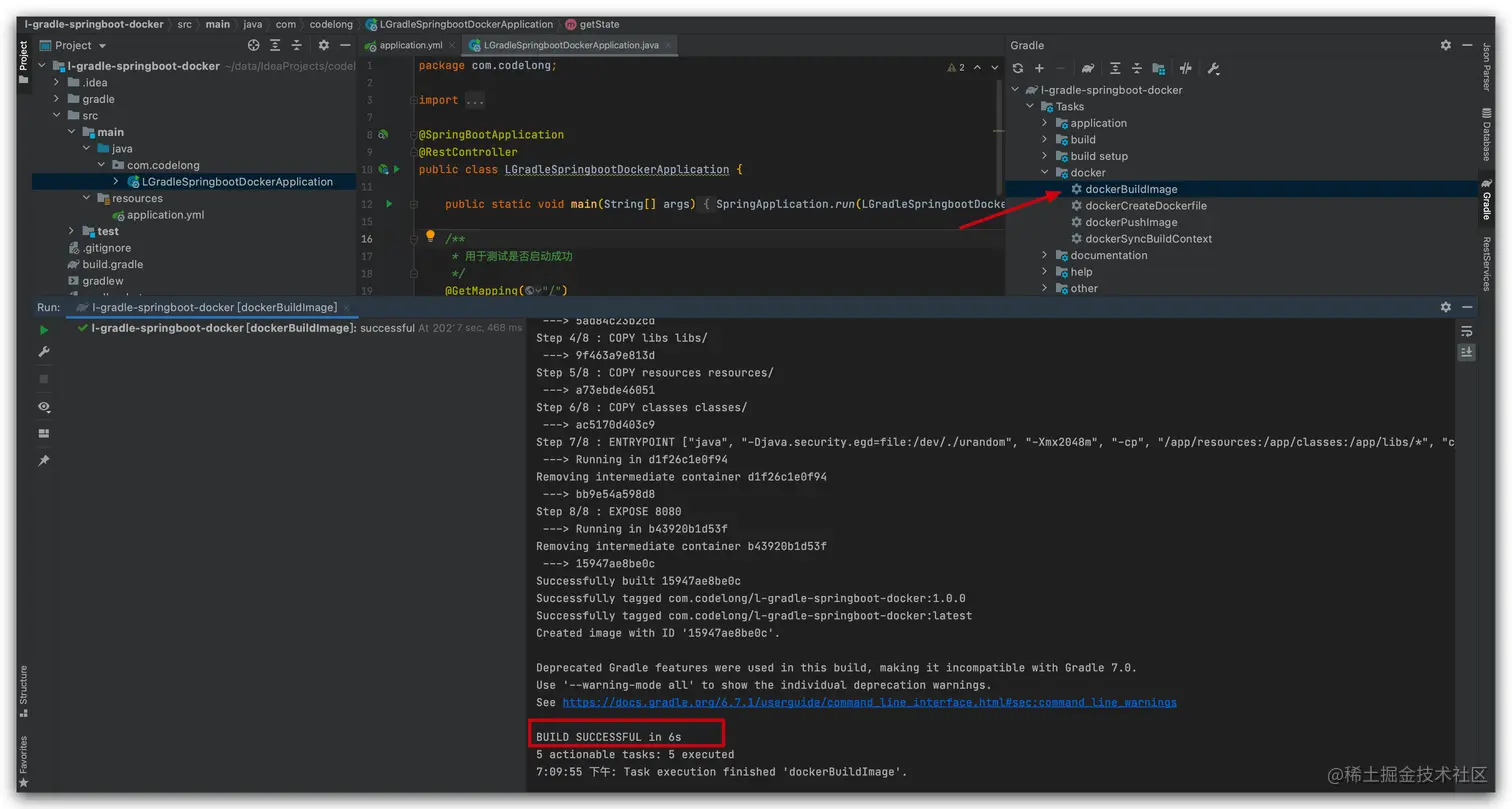Expand all nodes in the Gradle panel
Viewport: 1512px width, 809px height.
[1115, 69]
